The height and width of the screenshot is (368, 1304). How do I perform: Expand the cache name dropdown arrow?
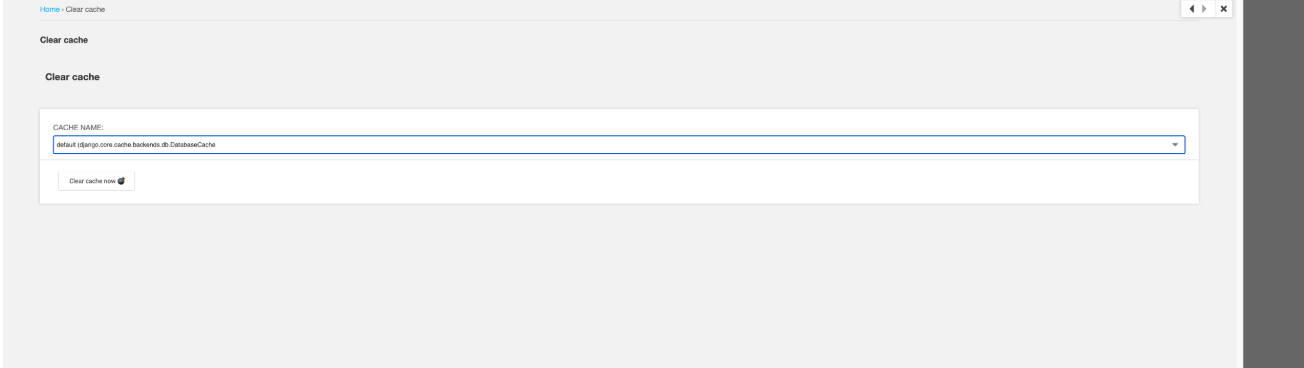[x=1175, y=145]
